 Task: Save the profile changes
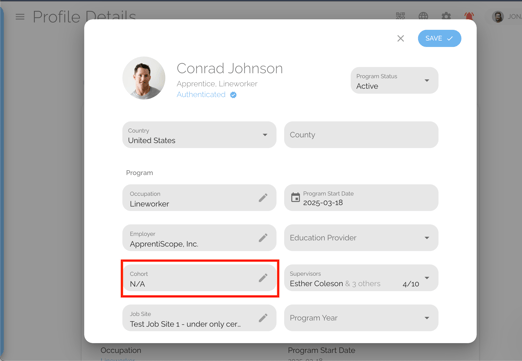click(439, 39)
